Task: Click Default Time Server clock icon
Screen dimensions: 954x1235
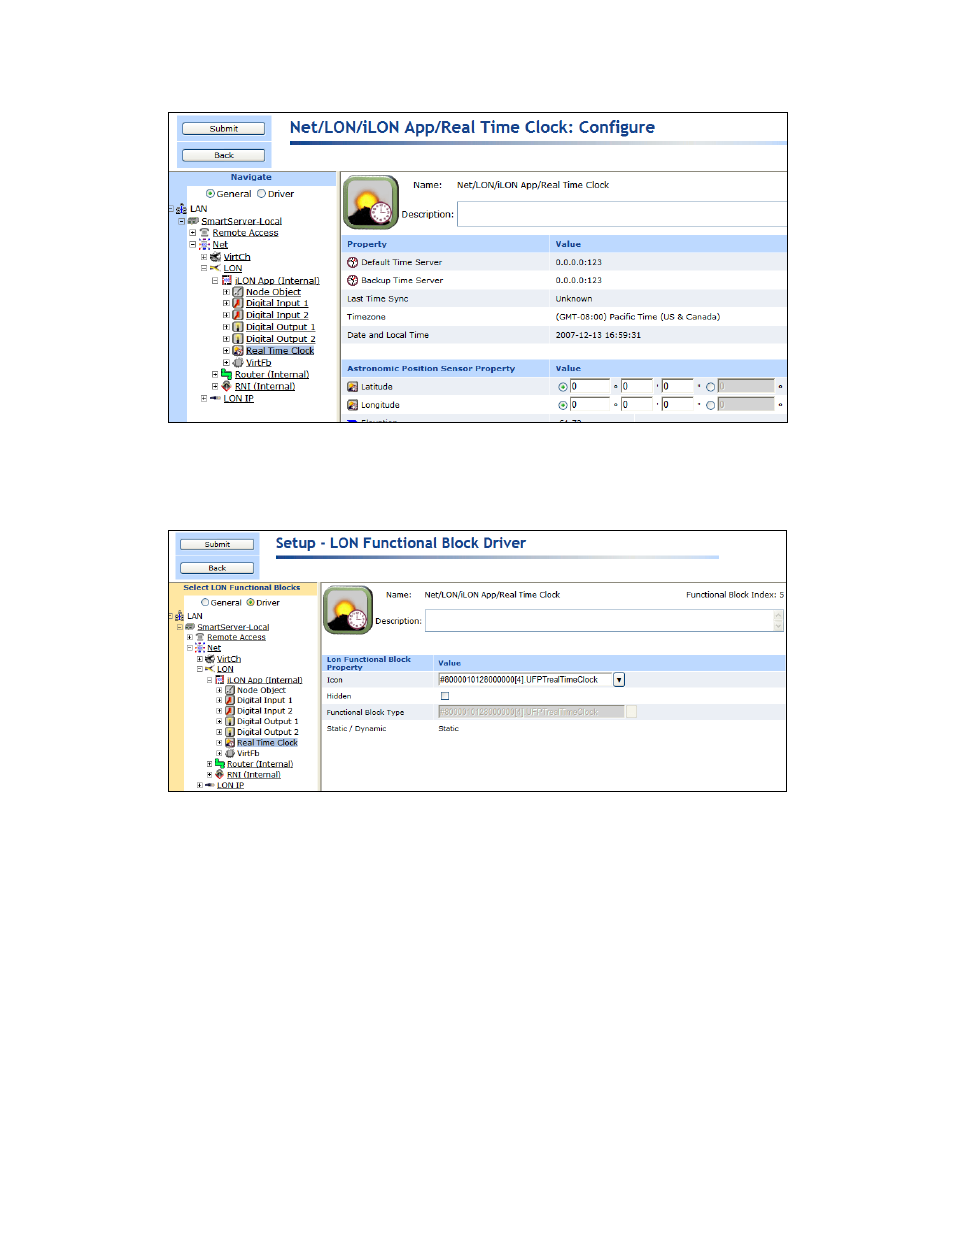Action: click(353, 262)
